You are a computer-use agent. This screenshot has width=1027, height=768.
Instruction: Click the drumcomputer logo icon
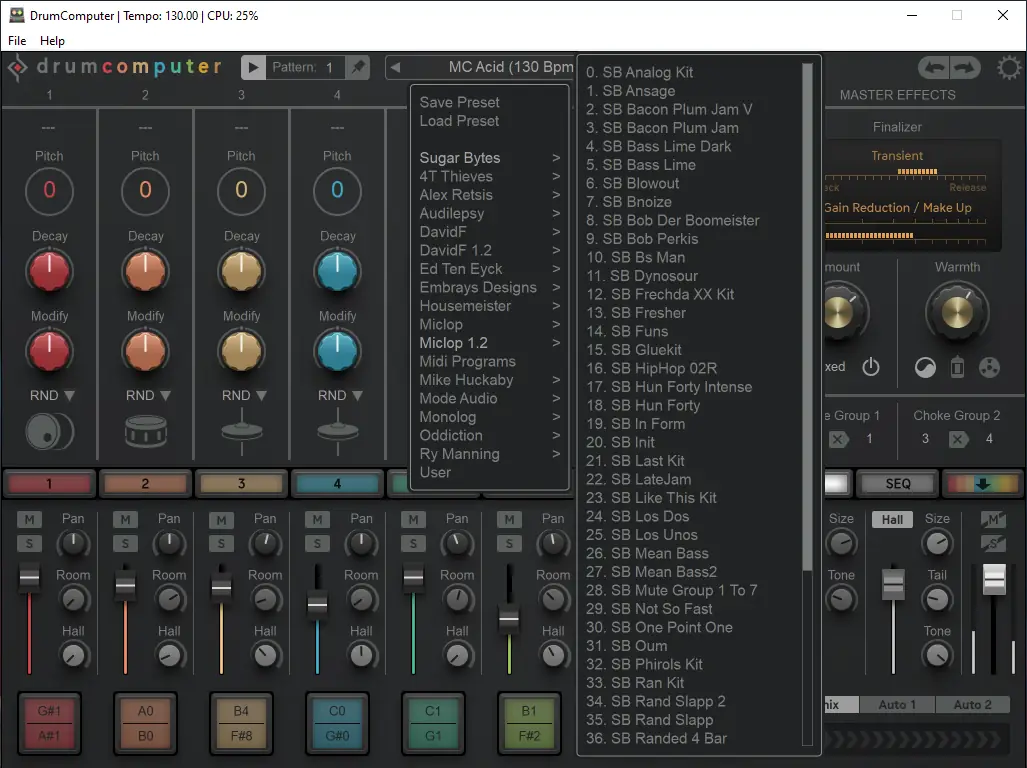pyautogui.click(x=18, y=67)
